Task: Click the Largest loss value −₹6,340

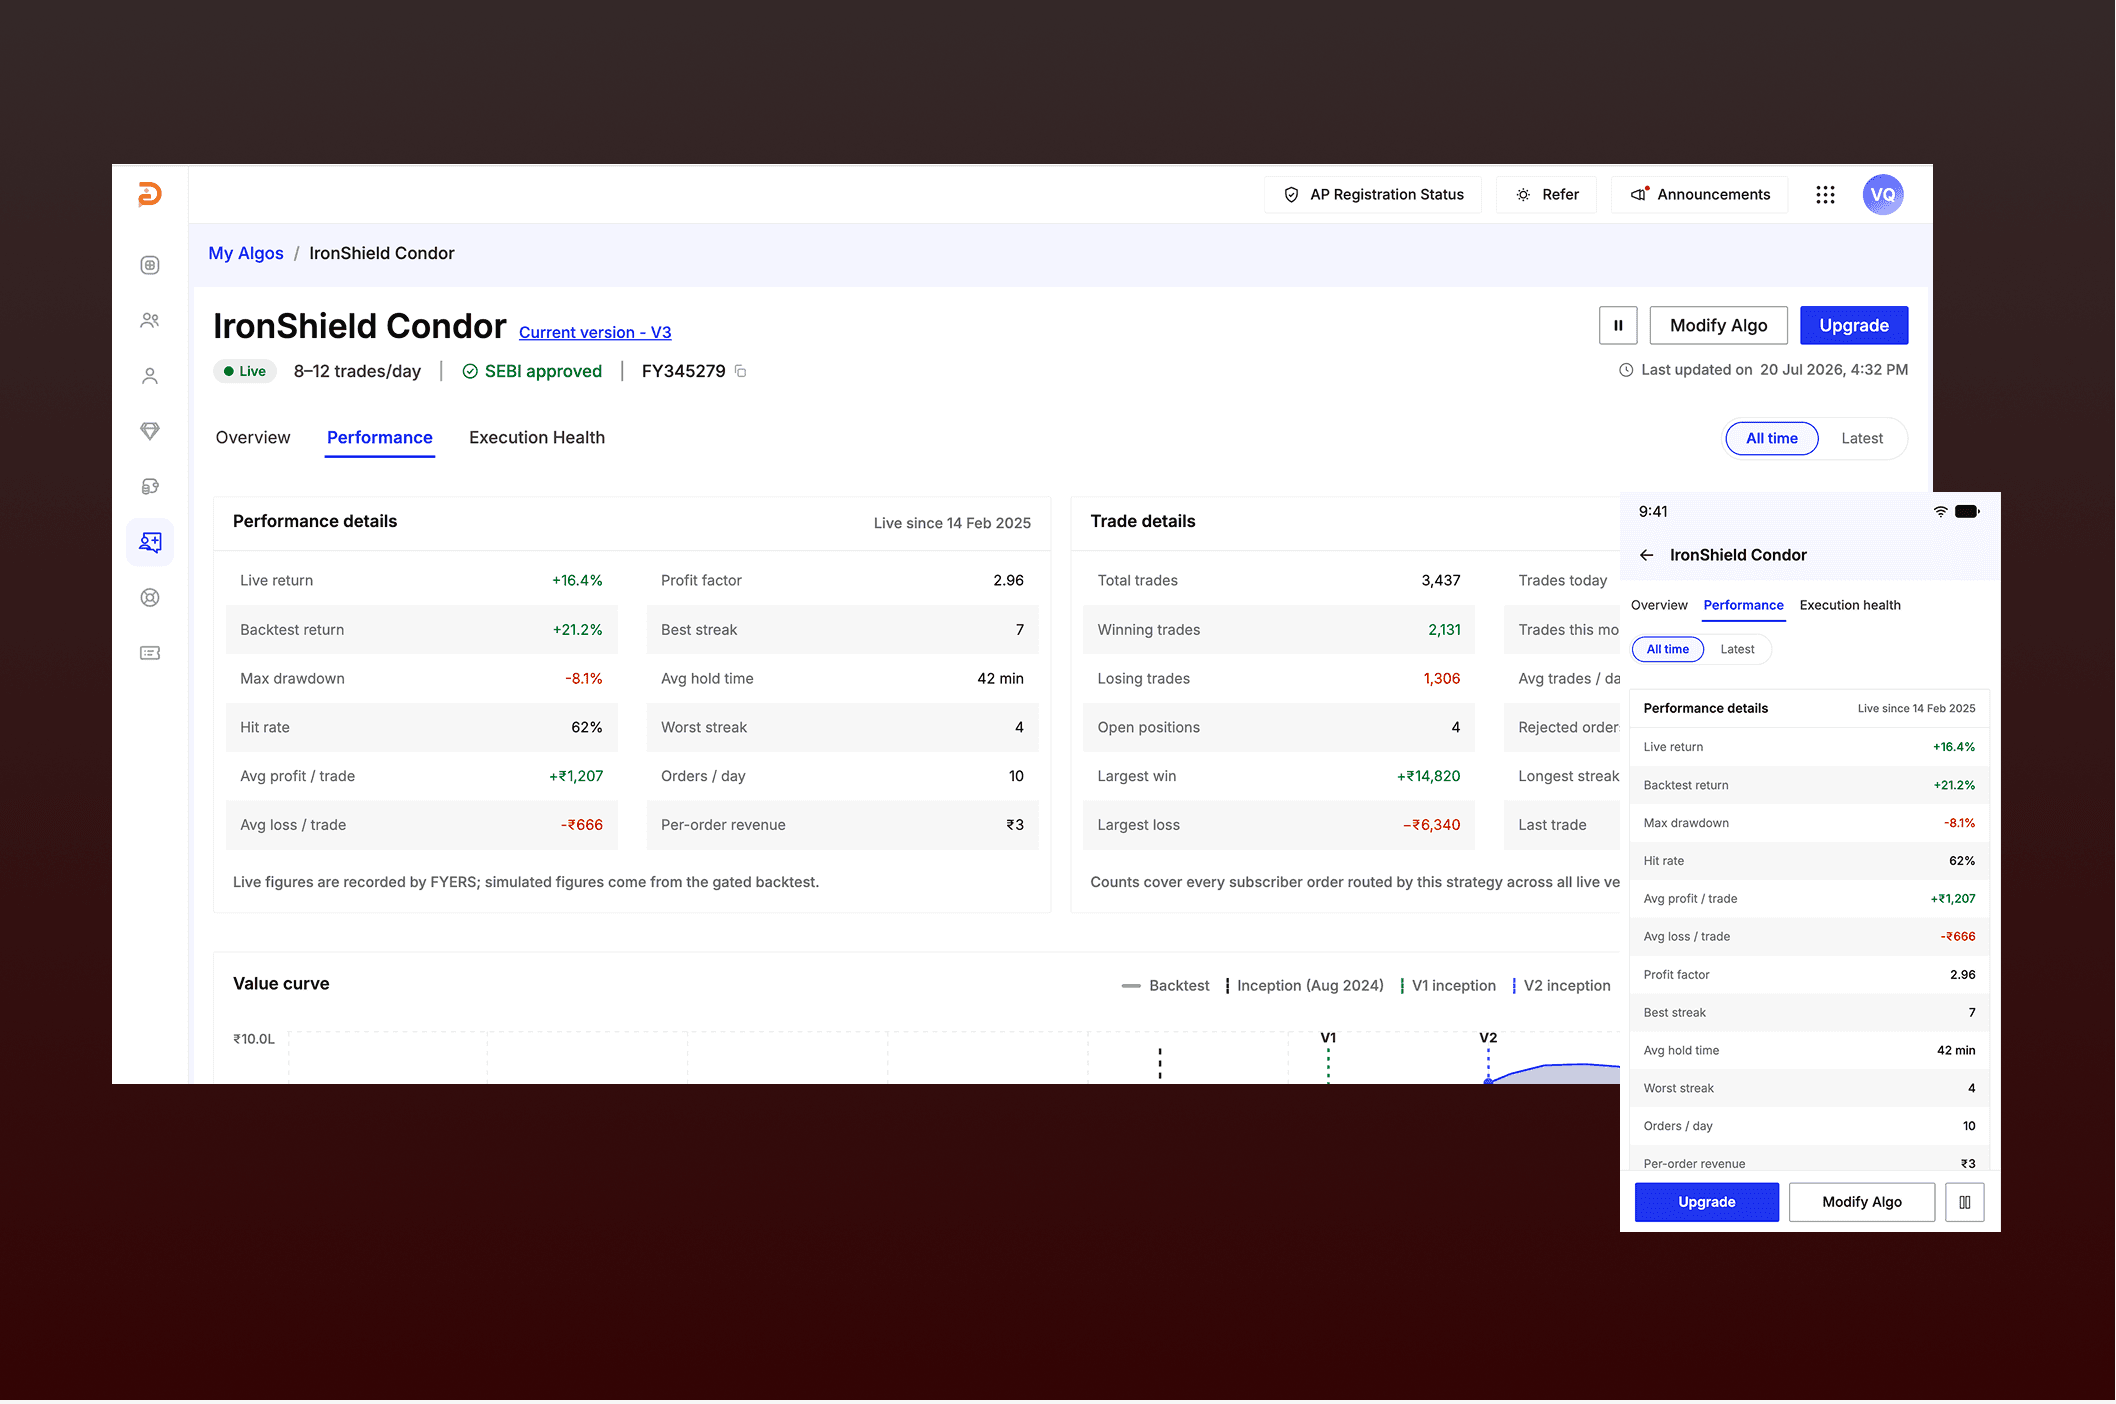Action: click(x=1431, y=825)
